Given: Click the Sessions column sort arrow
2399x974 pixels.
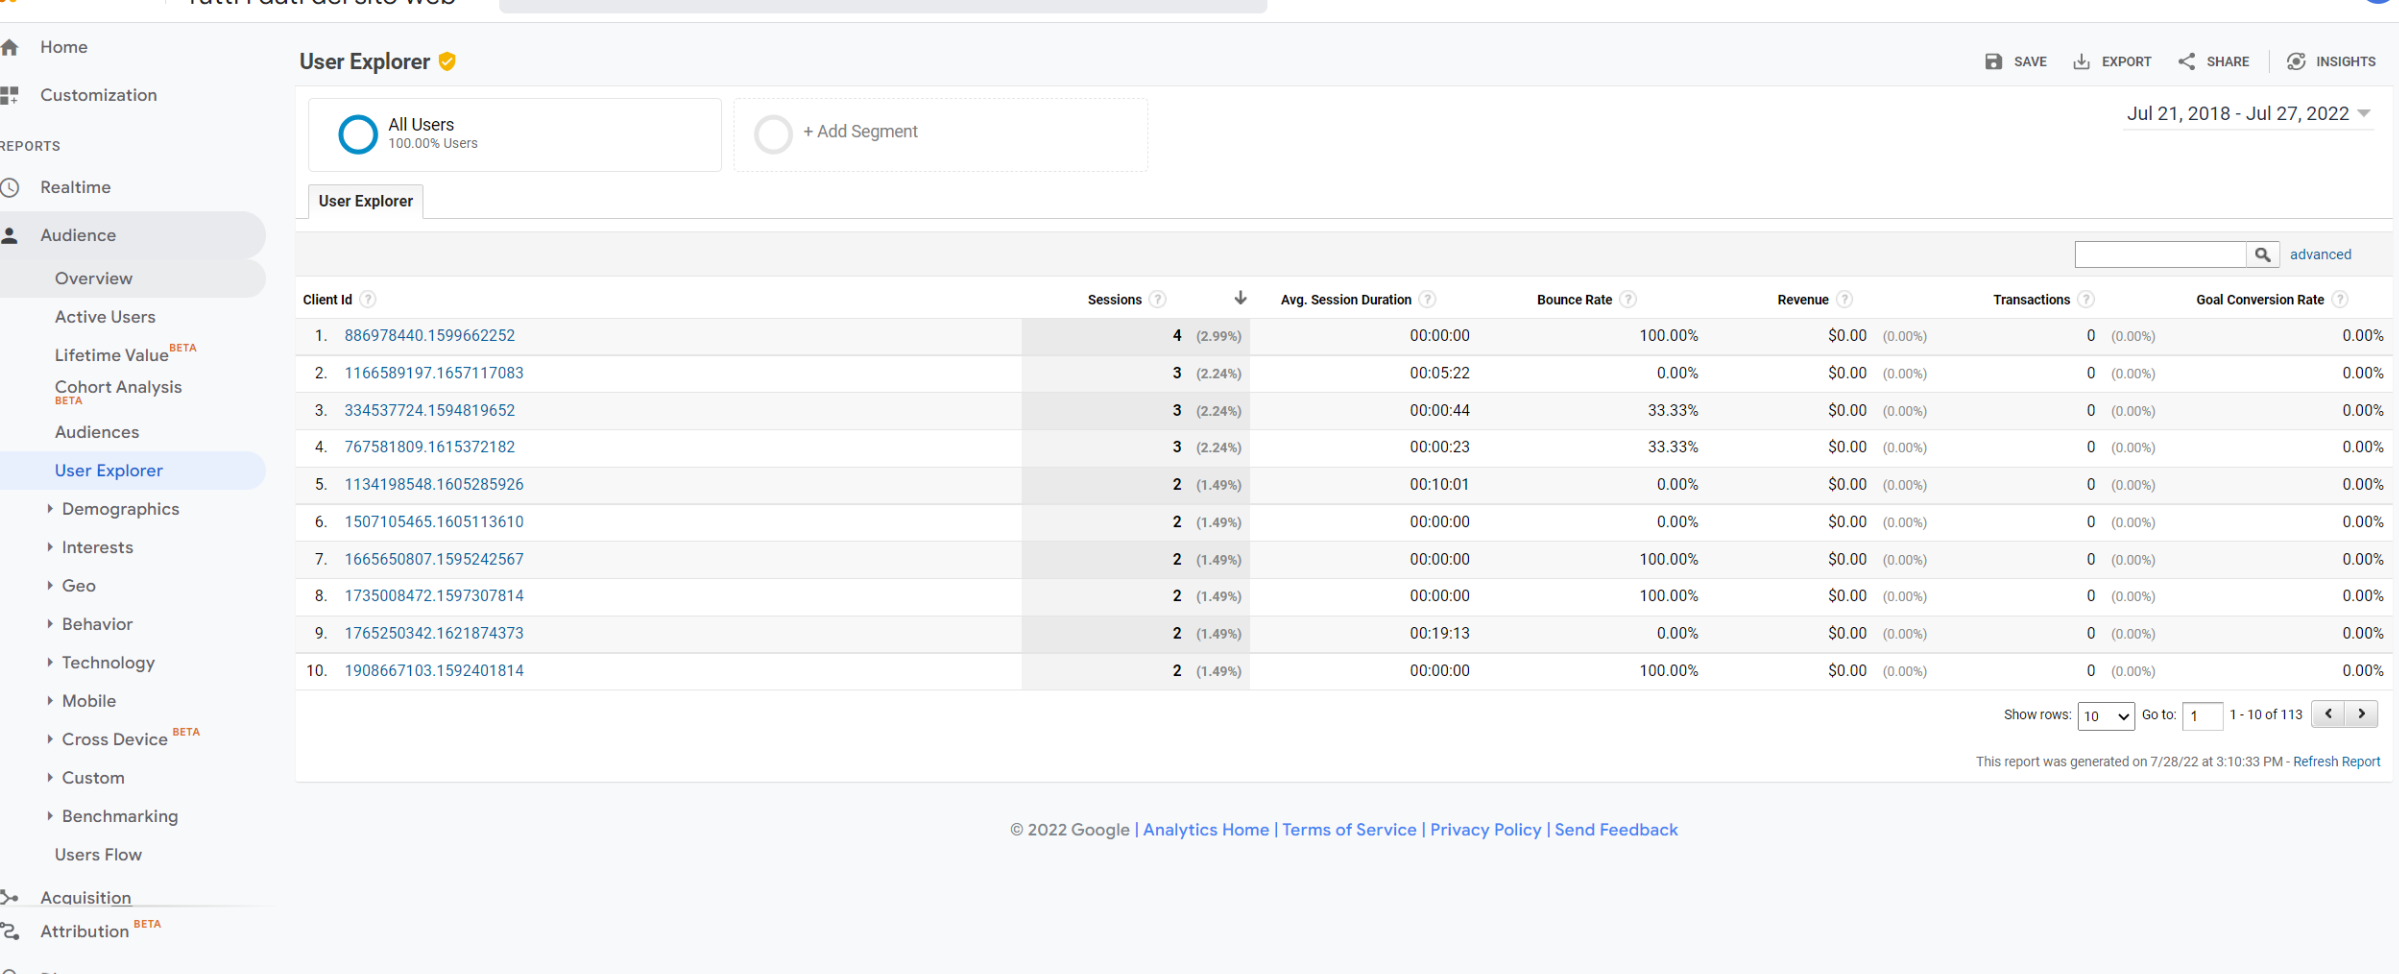Looking at the screenshot, I should pos(1240,298).
